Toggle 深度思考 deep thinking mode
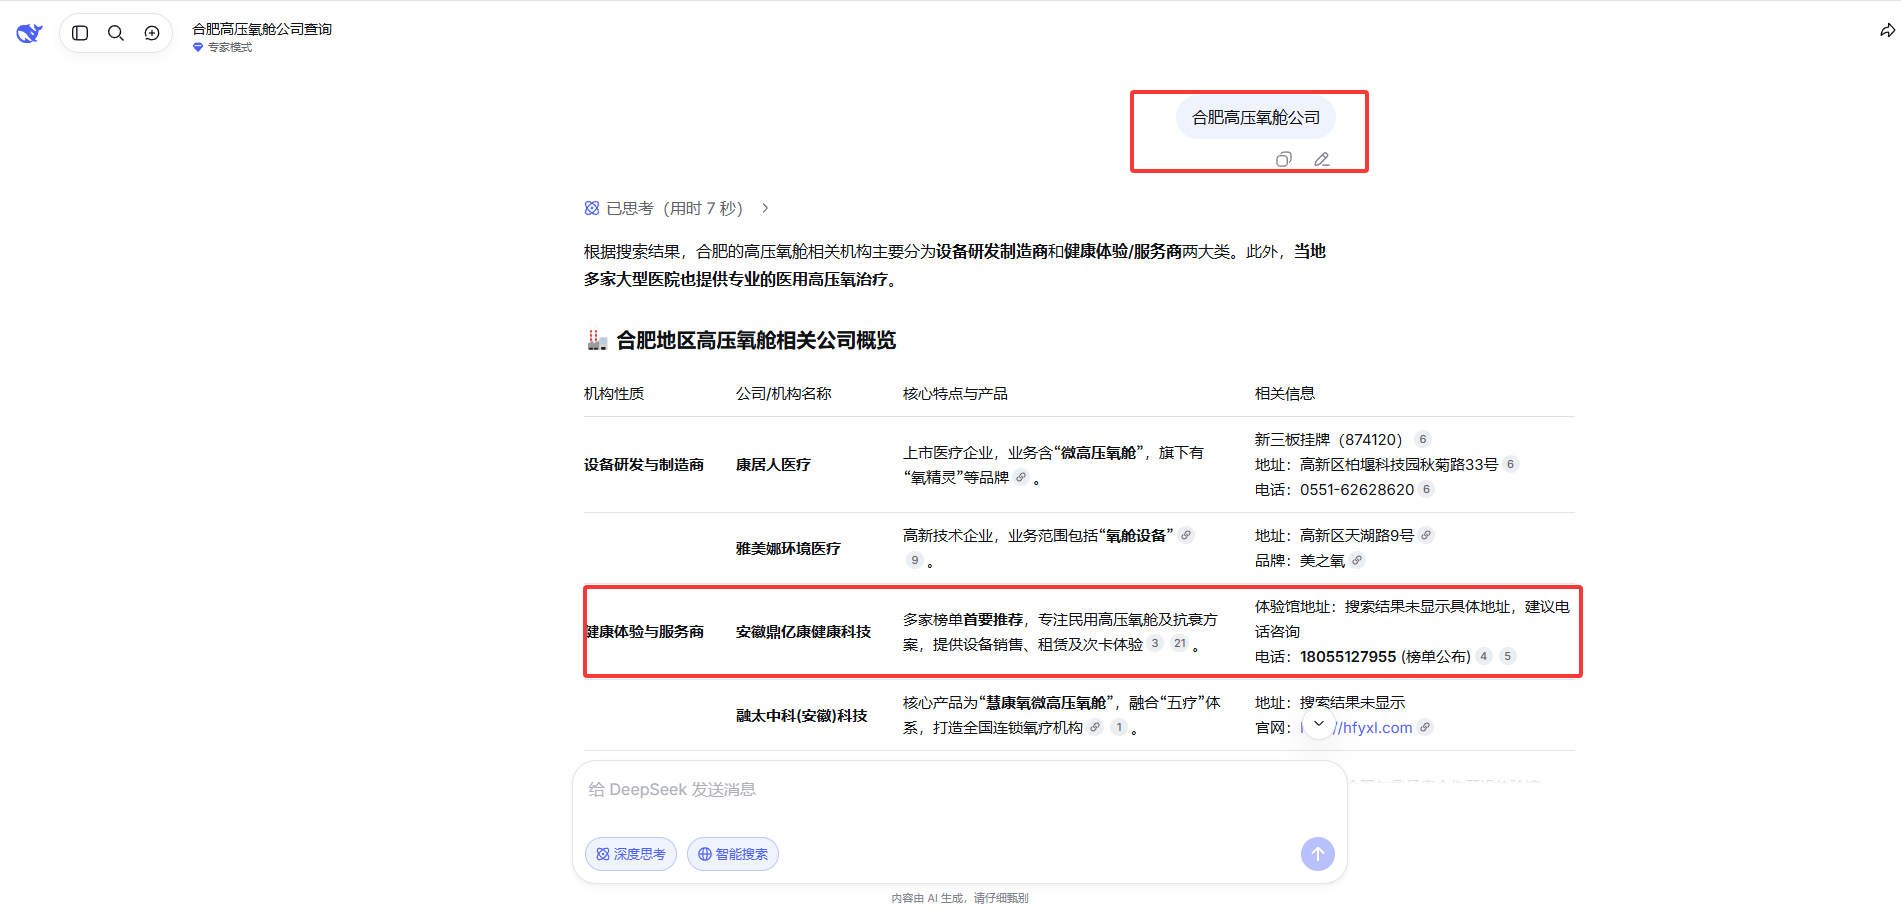Image resolution: width=1901 pixels, height=912 pixels. pos(631,854)
